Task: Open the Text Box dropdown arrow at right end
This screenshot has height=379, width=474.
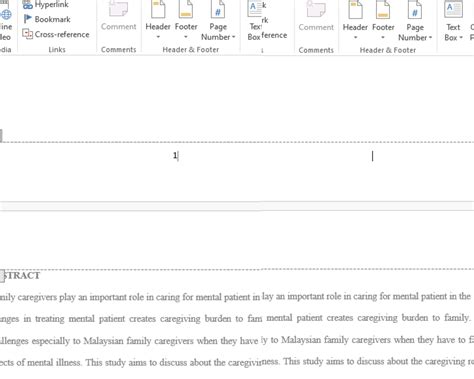Action: tap(461, 38)
